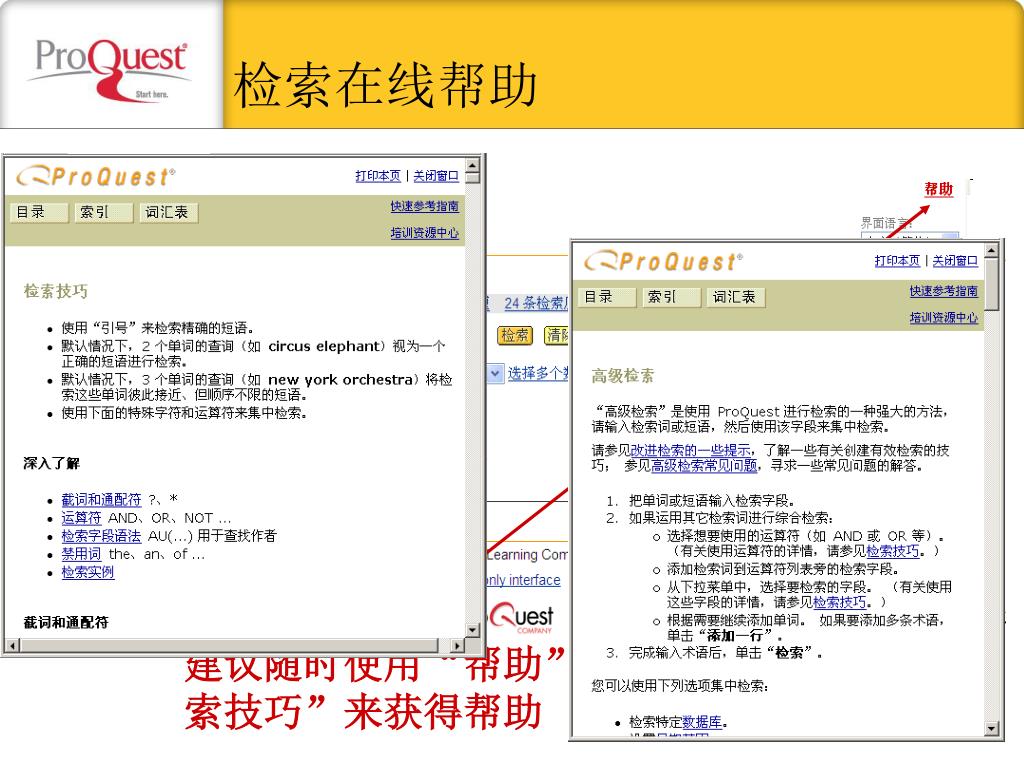Click left arrow of horizontal scrollbar

tap(12, 645)
